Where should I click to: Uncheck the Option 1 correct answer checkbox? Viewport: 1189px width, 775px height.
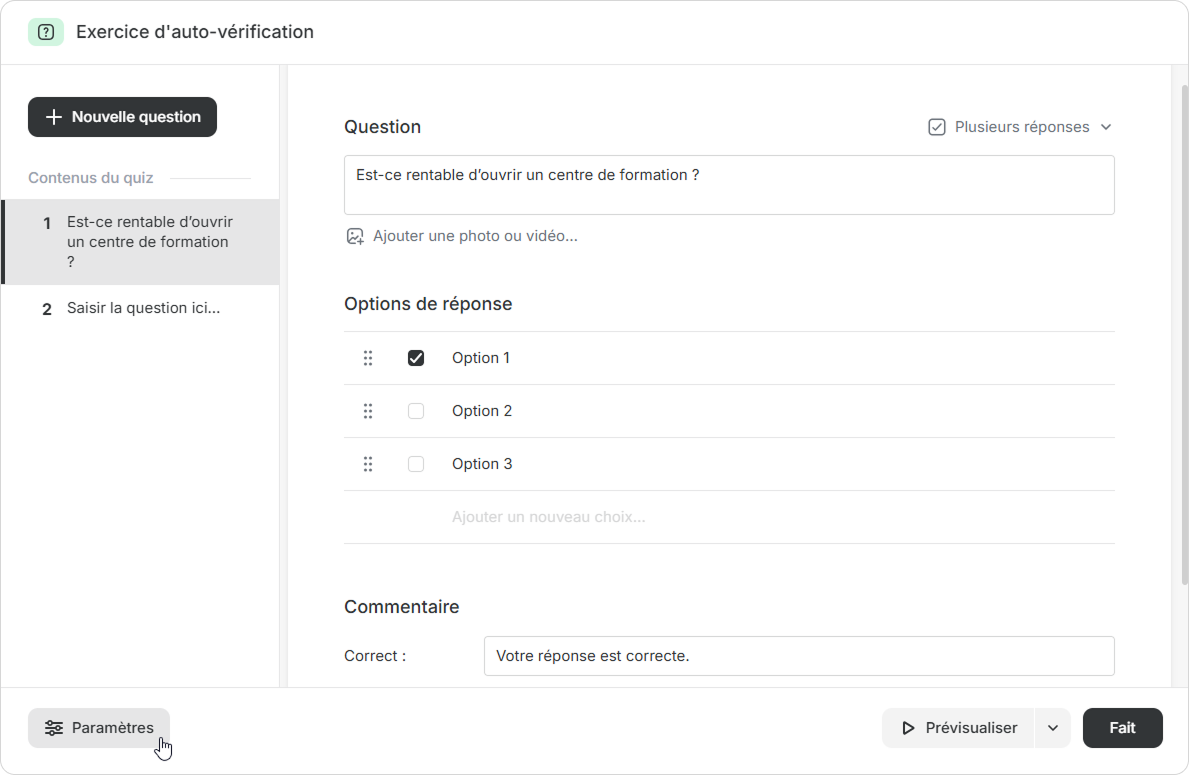416,358
